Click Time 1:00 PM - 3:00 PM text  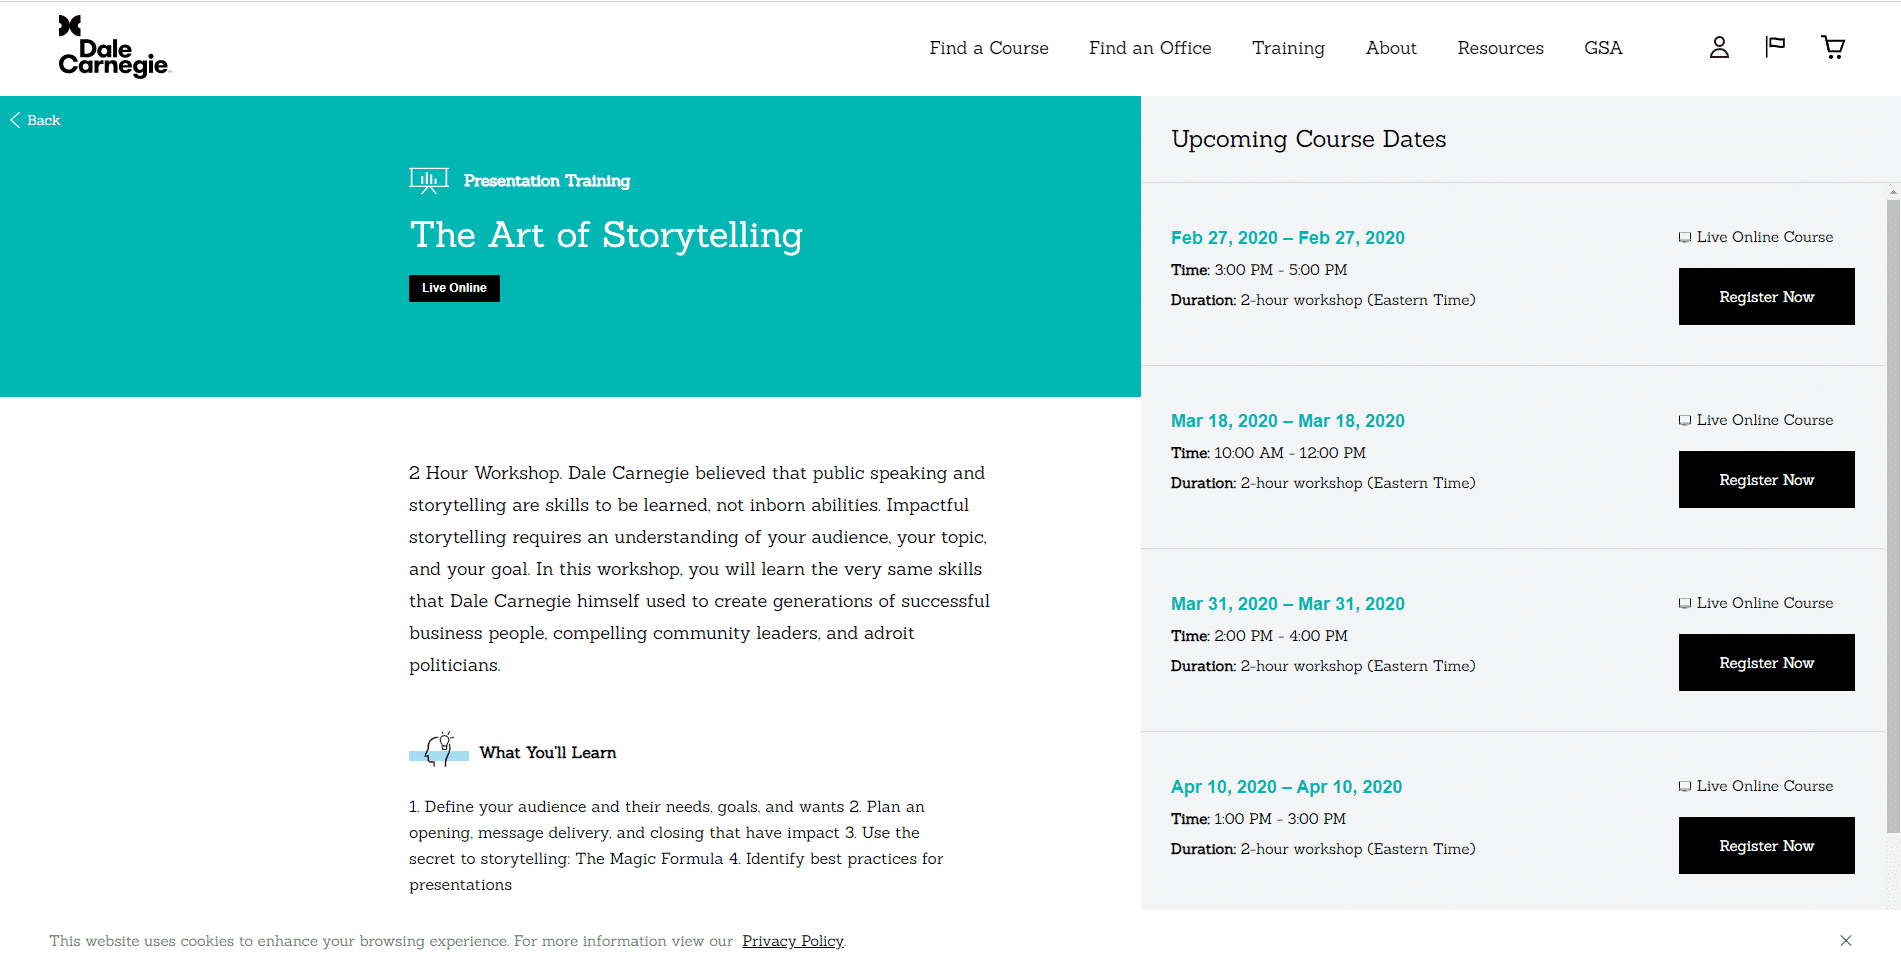pyautogui.click(x=1258, y=819)
